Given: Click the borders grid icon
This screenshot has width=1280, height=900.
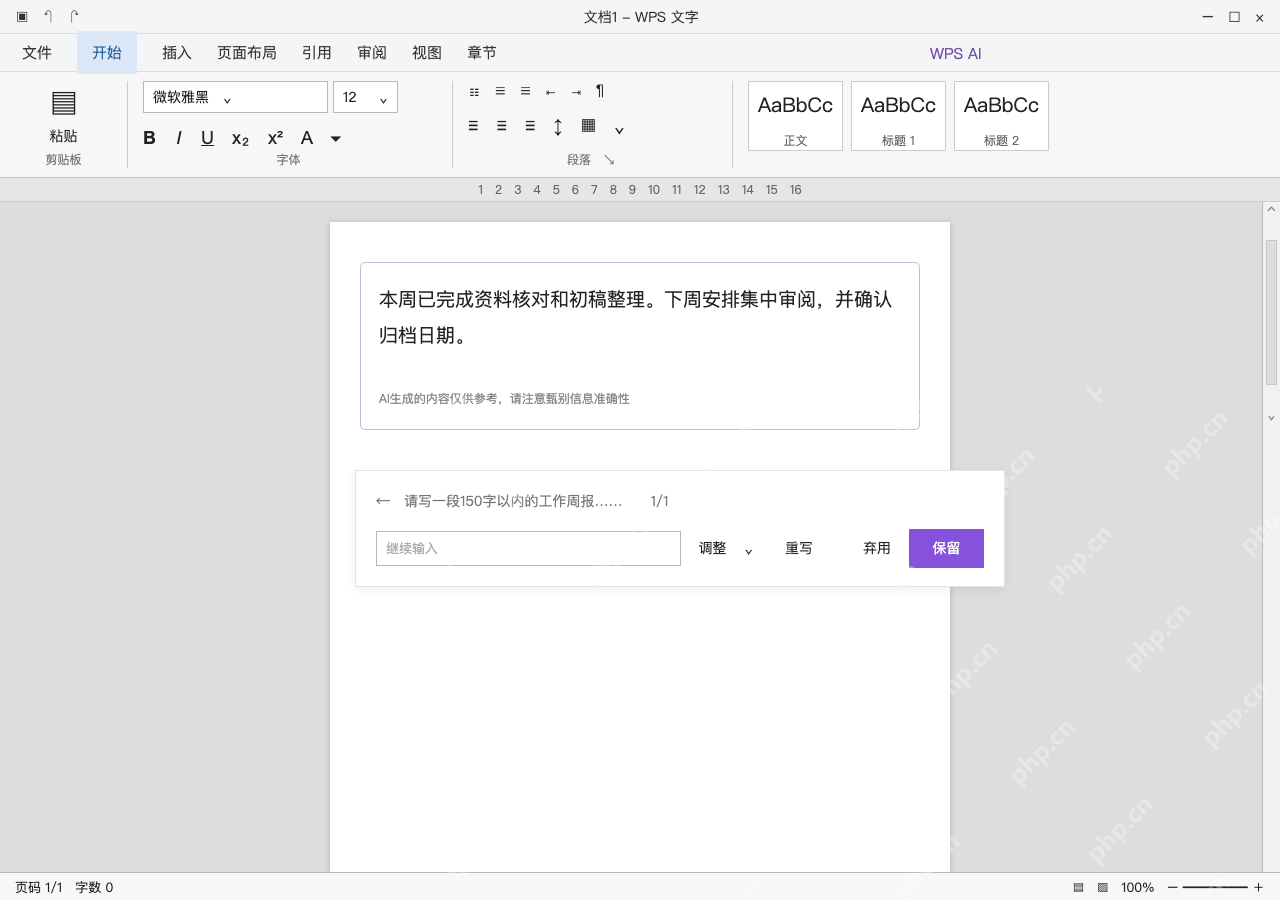Looking at the screenshot, I should click(589, 125).
